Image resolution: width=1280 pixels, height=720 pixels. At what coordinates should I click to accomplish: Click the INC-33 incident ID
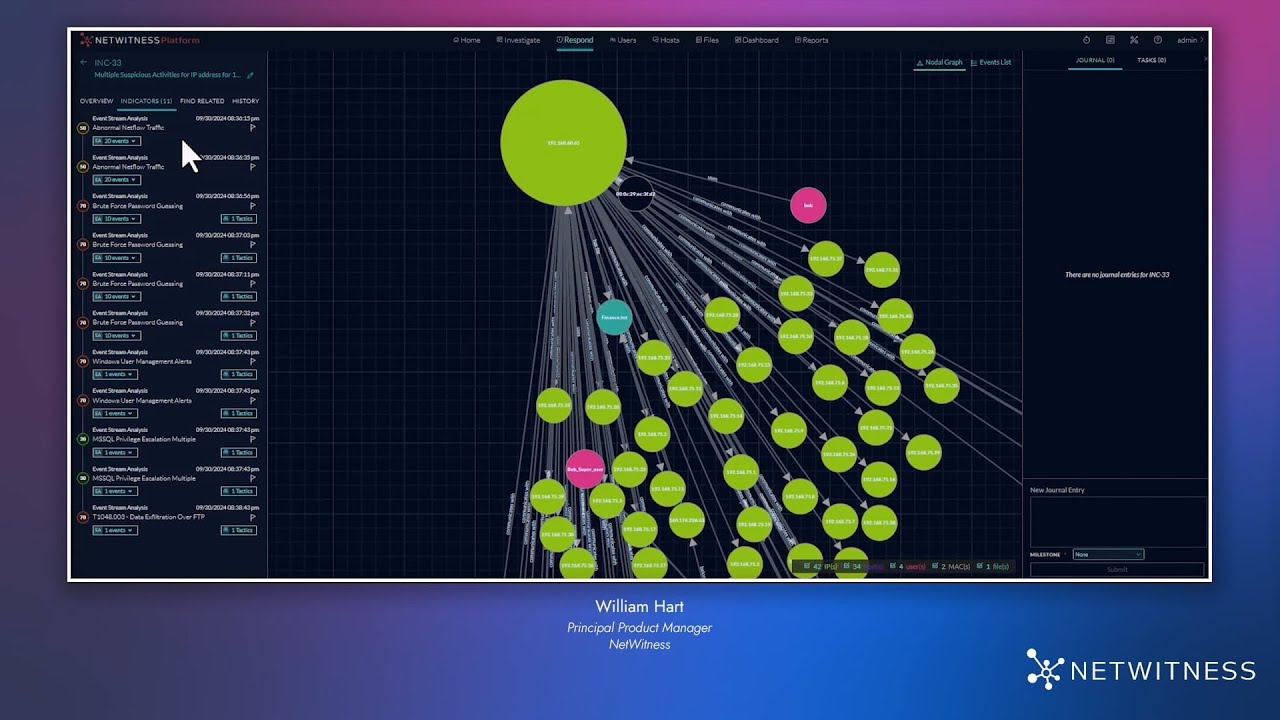(x=108, y=62)
